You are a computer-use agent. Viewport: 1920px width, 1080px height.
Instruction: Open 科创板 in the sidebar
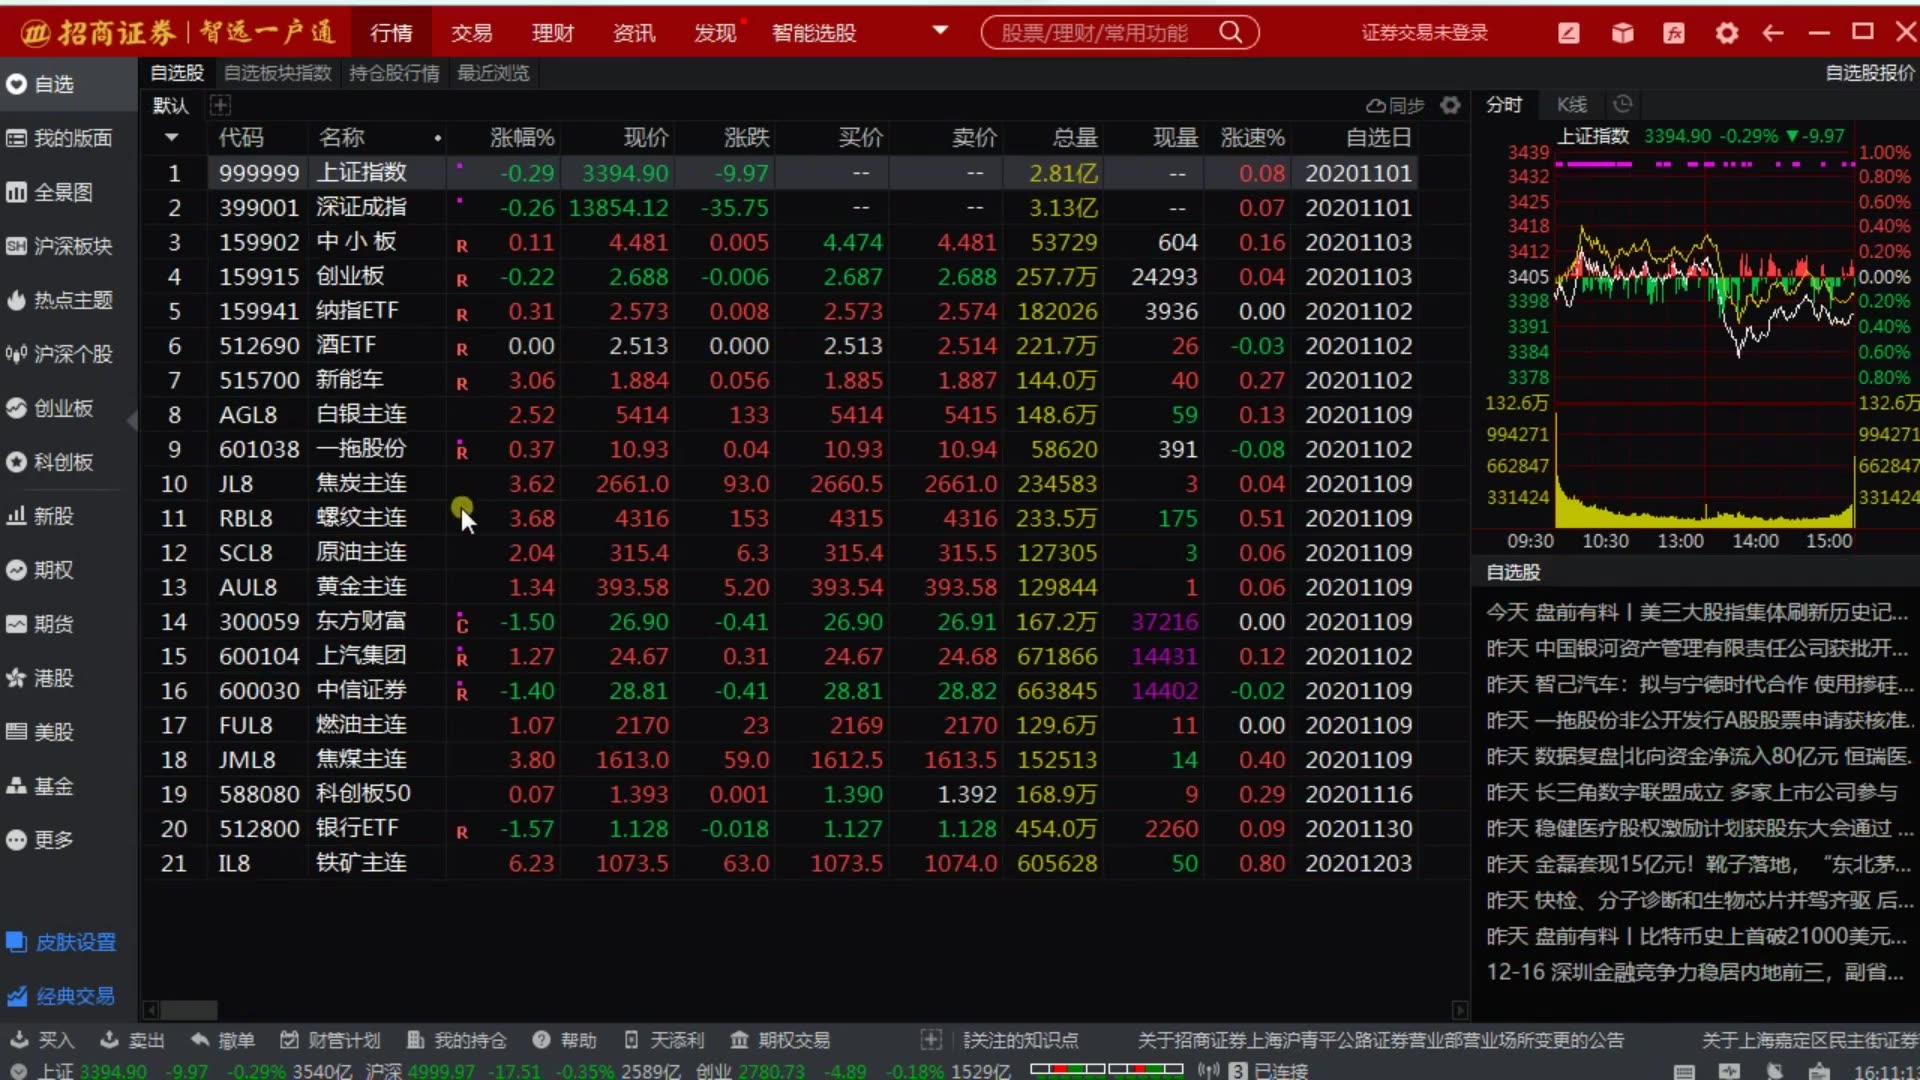(50, 462)
